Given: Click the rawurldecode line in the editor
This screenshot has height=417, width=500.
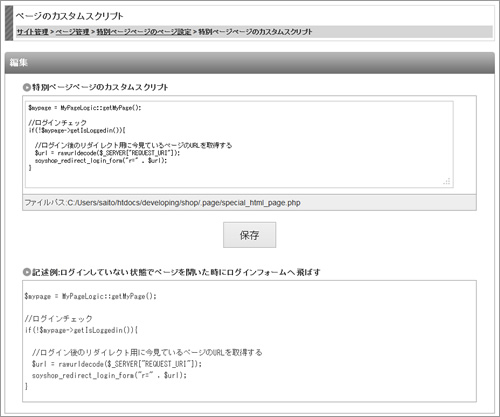Looking at the screenshot, I should [x=107, y=153].
